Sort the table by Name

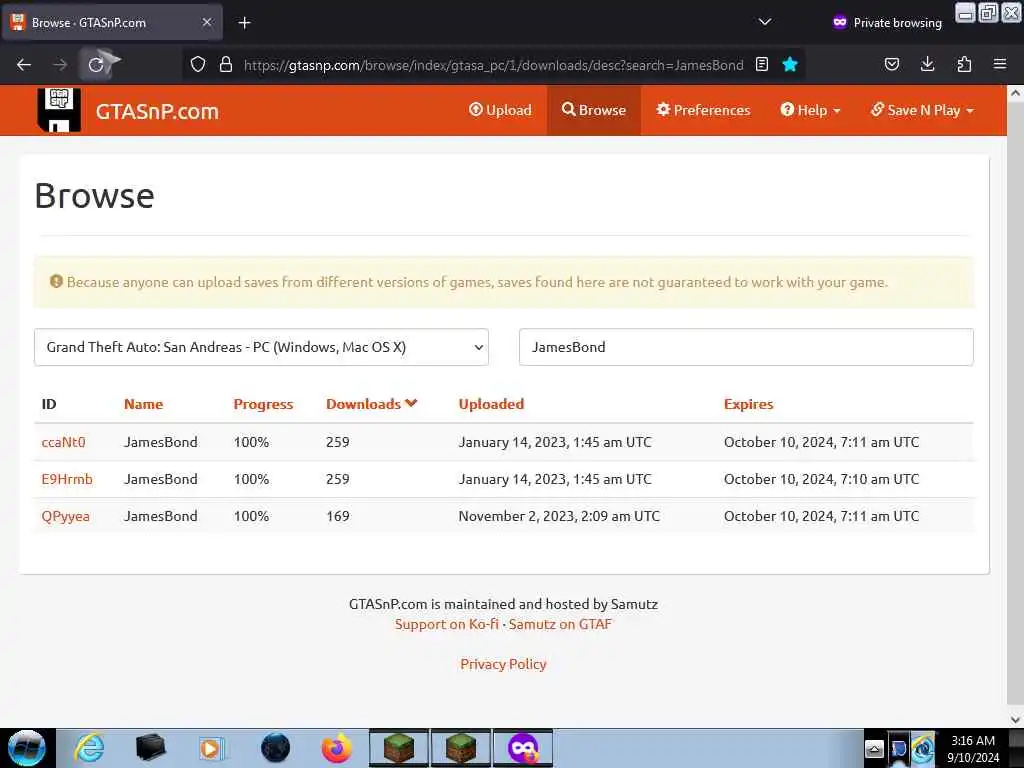(x=144, y=404)
